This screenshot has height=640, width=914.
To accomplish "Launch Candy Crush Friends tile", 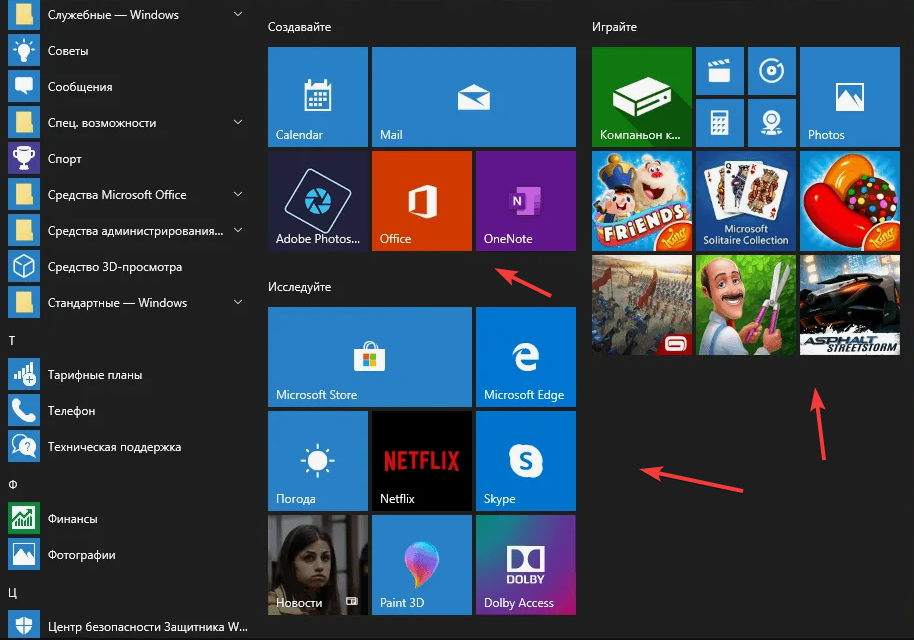I will (x=642, y=201).
